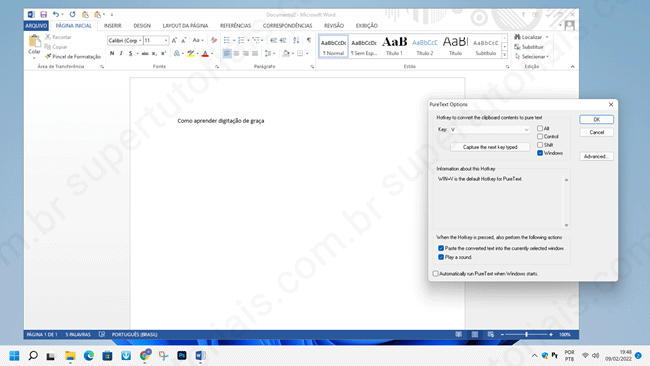The width and height of the screenshot is (650, 366).
Task: Open the Key dropdown in PureText Options
Action: point(490,130)
